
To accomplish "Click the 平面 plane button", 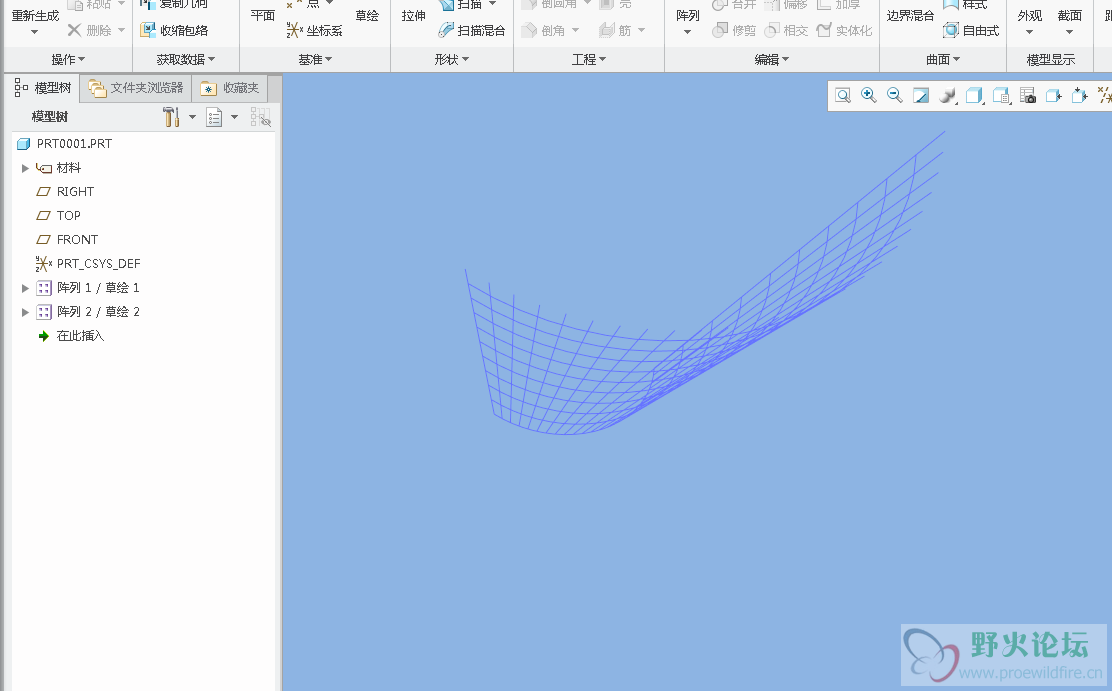I will pos(262,16).
